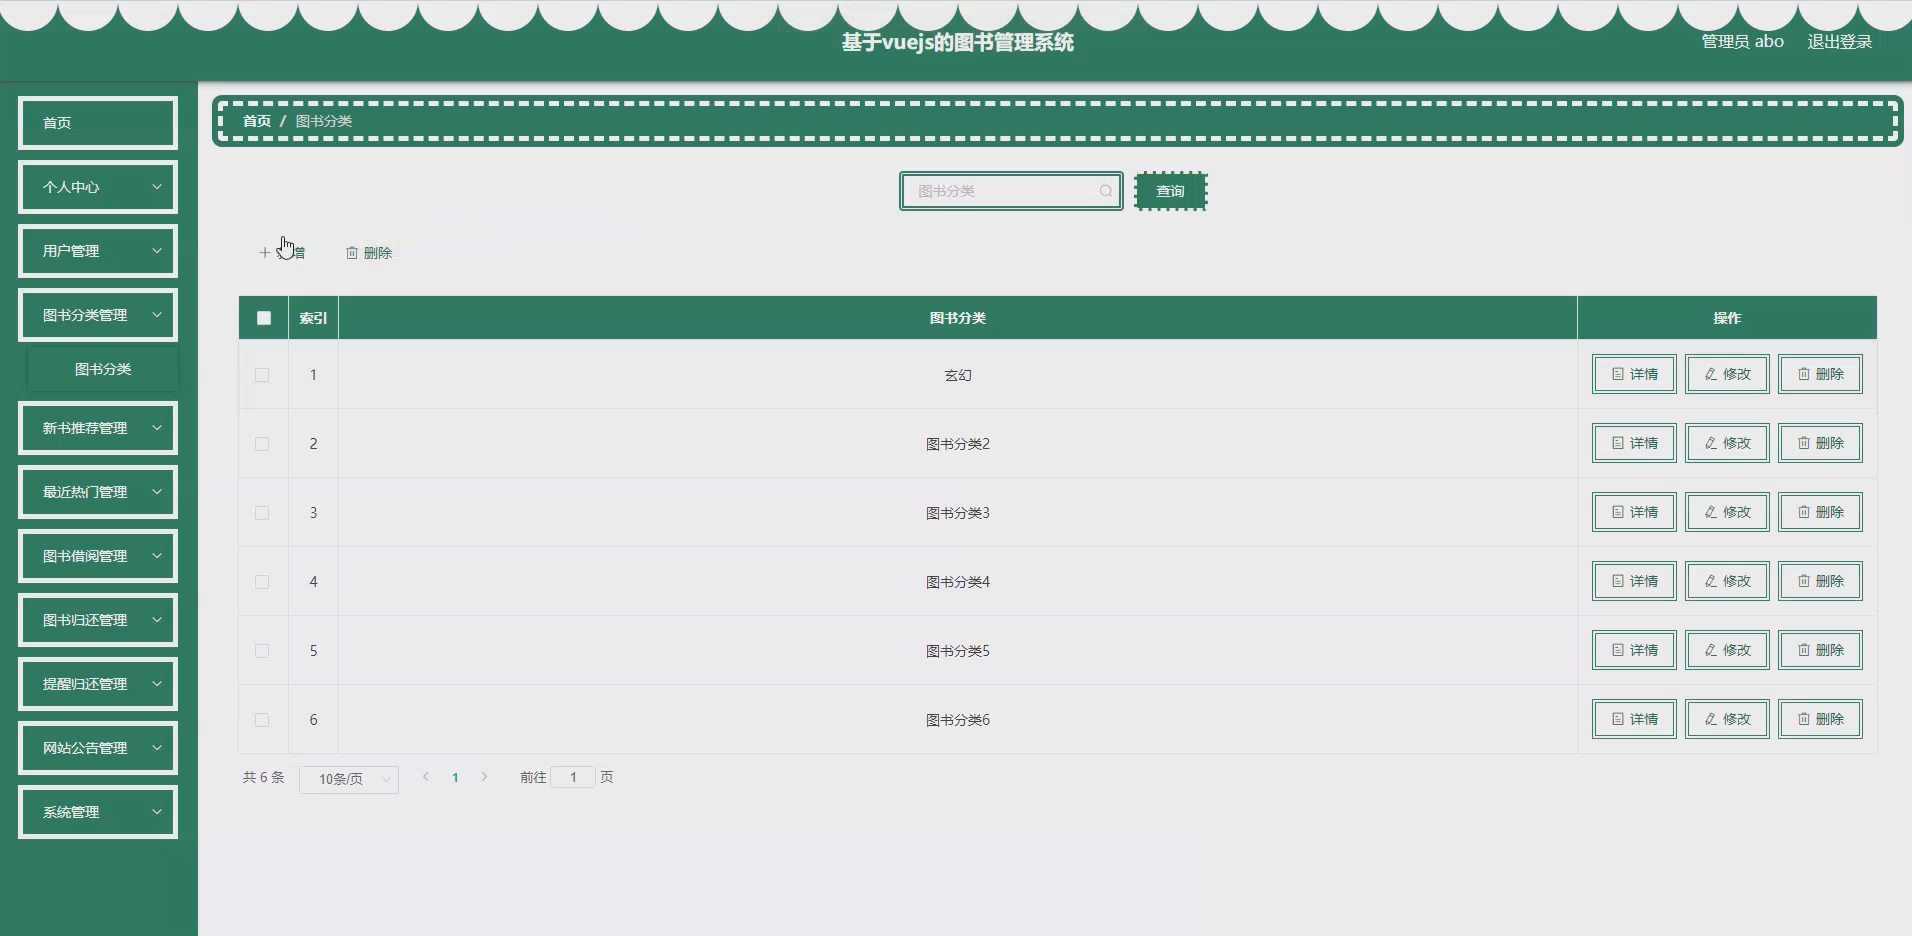Expand 个人中心 sidebar menu
The image size is (1912, 936).
coord(98,187)
